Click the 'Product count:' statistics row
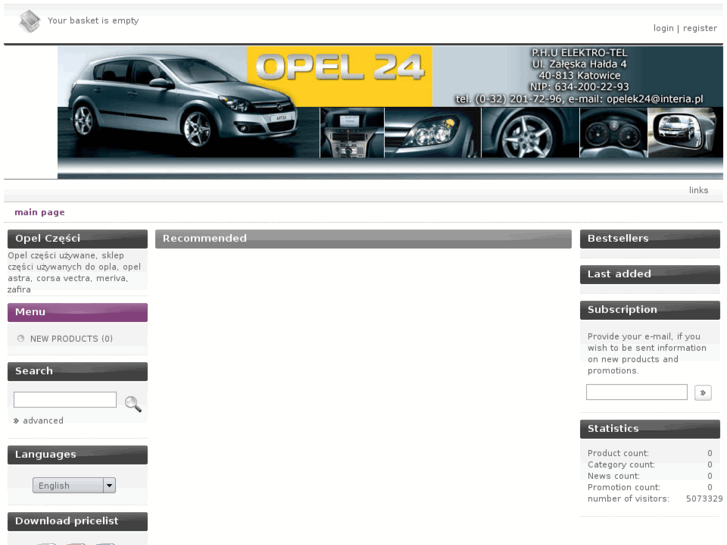The height and width of the screenshot is (545, 727). pos(650,453)
